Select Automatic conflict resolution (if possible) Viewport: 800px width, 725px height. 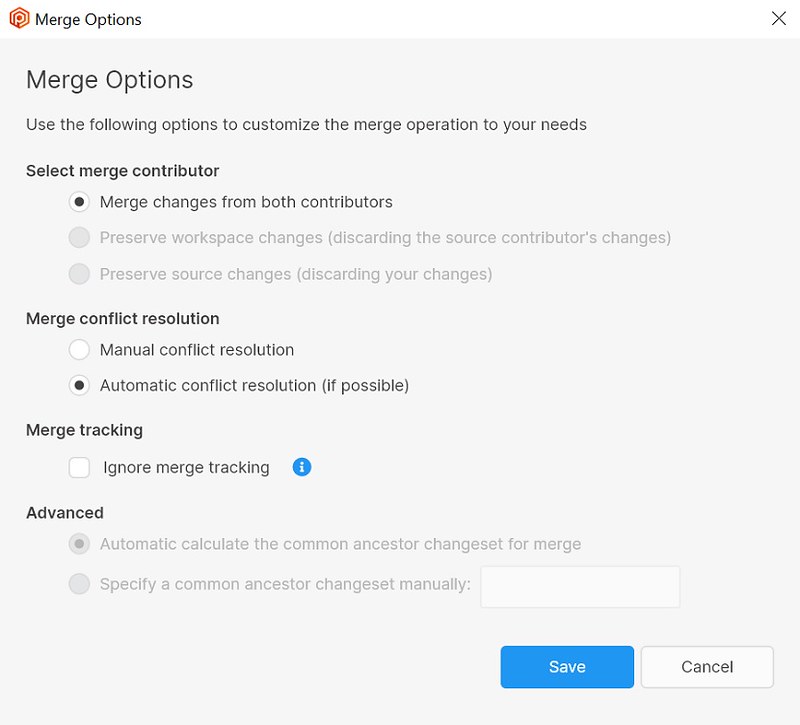point(79,385)
